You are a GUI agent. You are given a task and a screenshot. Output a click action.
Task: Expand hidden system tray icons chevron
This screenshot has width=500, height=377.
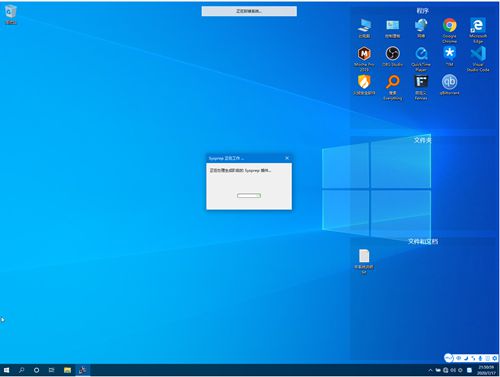pyautogui.click(x=430, y=370)
